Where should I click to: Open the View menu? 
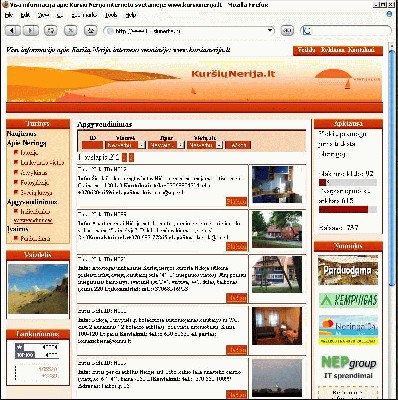(x=43, y=15)
